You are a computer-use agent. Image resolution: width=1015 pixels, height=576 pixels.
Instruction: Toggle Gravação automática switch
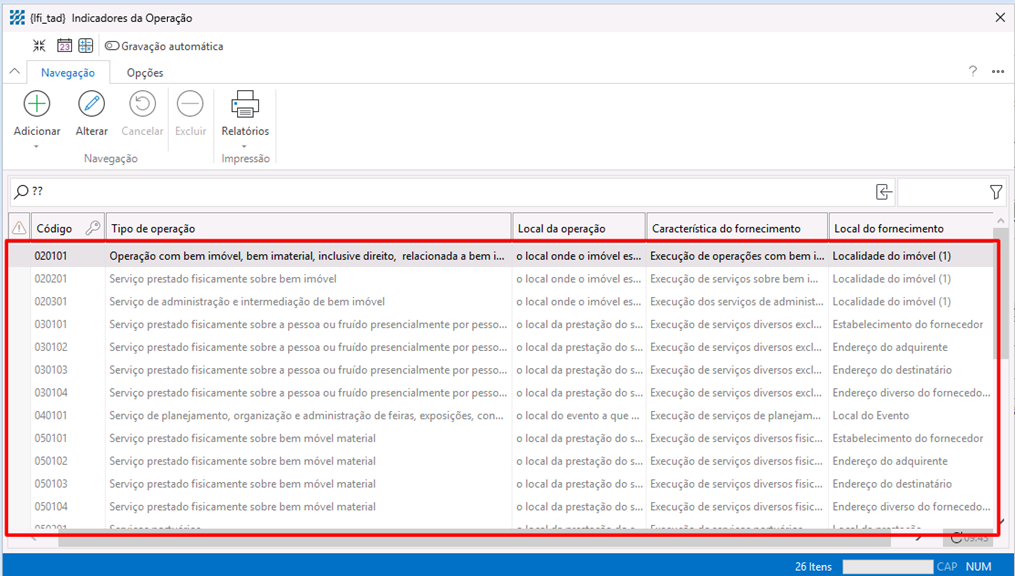tap(112, 46)
